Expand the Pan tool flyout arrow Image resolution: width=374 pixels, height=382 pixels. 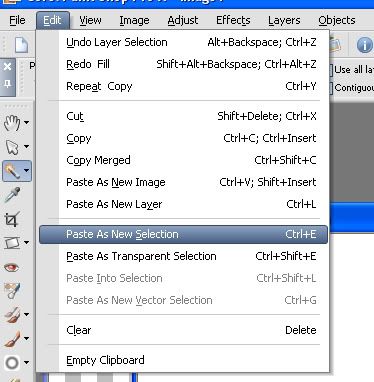pyautogui.click(x=26, y=123)
